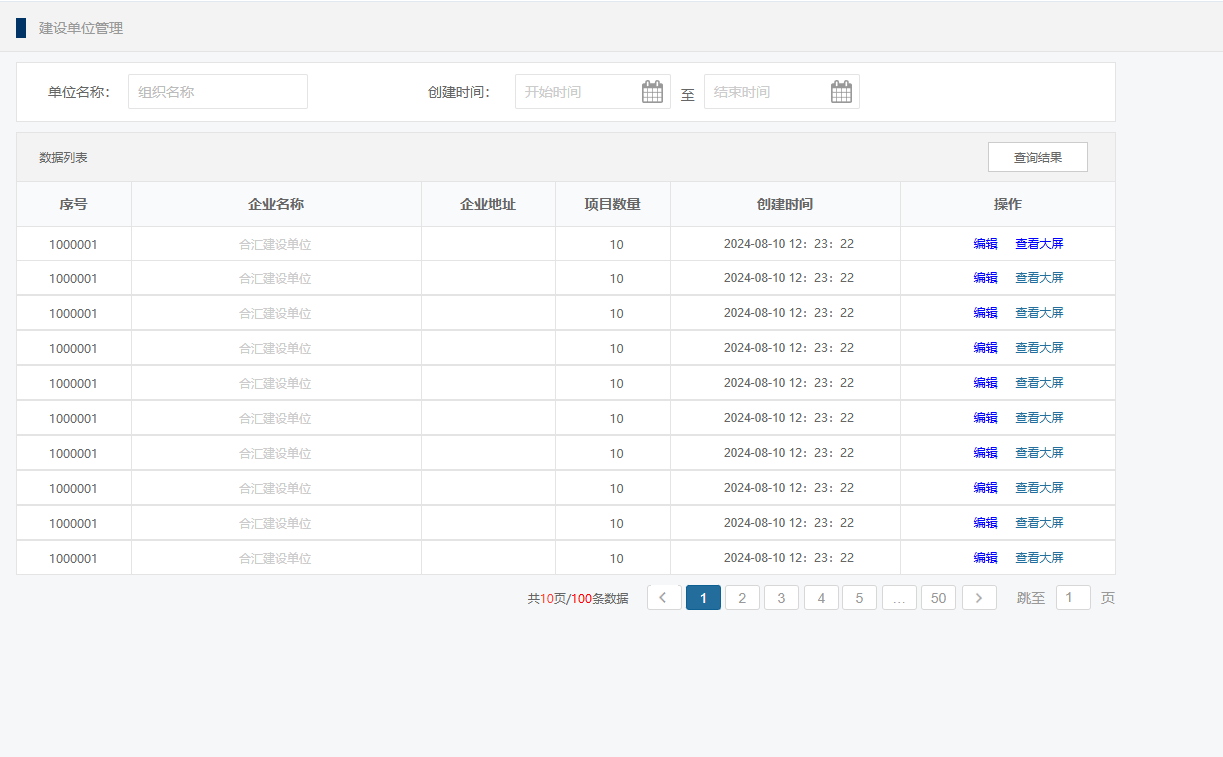
Task: Select page 2 in pagination
Action: pyautogui.click(x=742, y=598)
